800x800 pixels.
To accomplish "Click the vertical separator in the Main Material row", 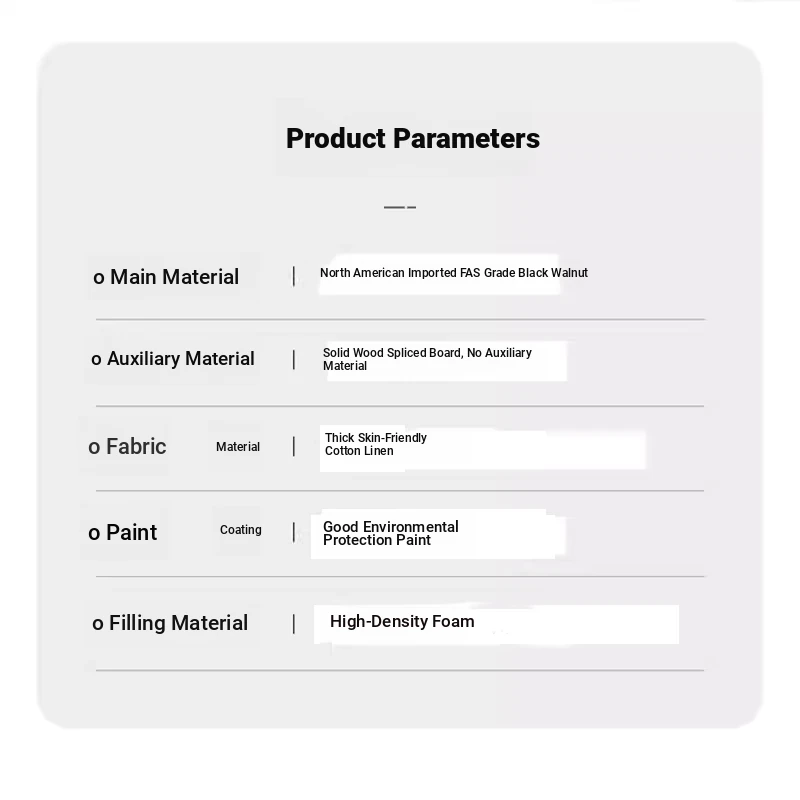I will pos(294,276).
